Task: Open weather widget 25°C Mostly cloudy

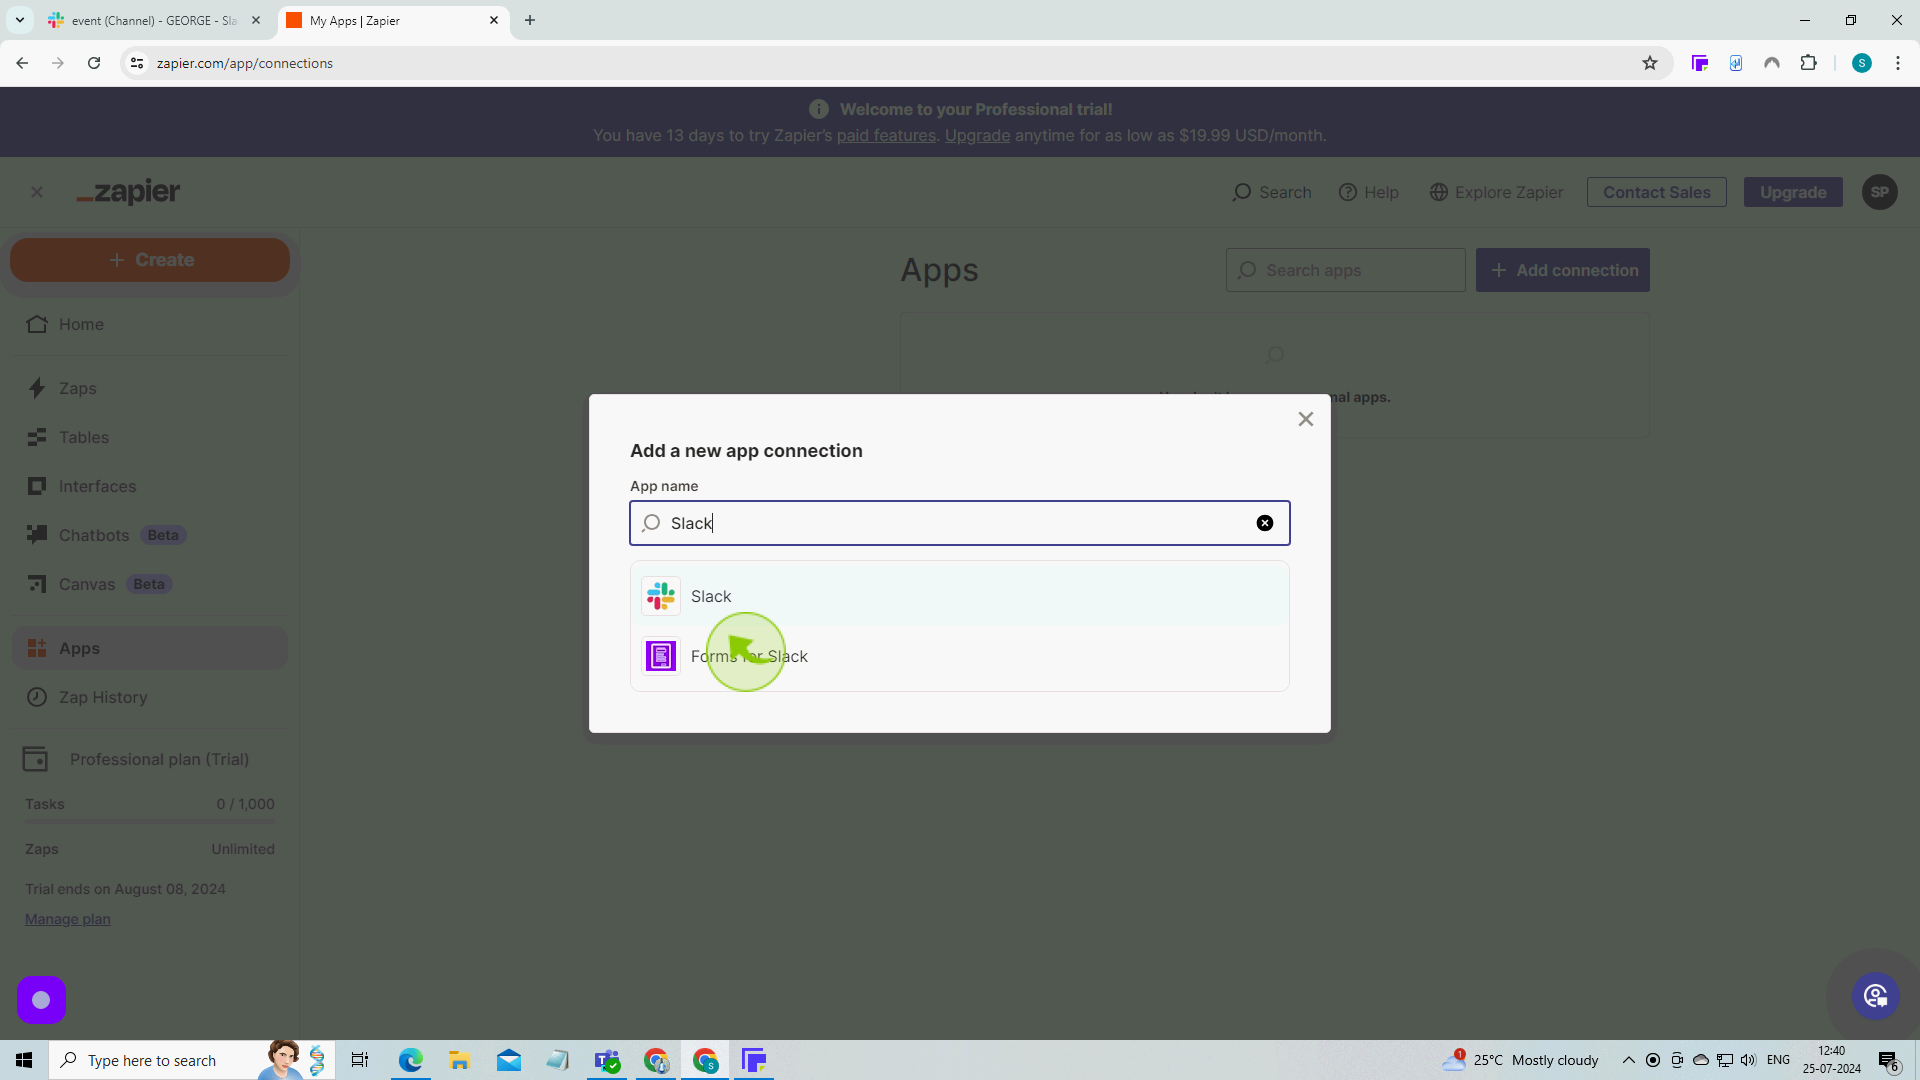Action: (x=1520, y=1060)
